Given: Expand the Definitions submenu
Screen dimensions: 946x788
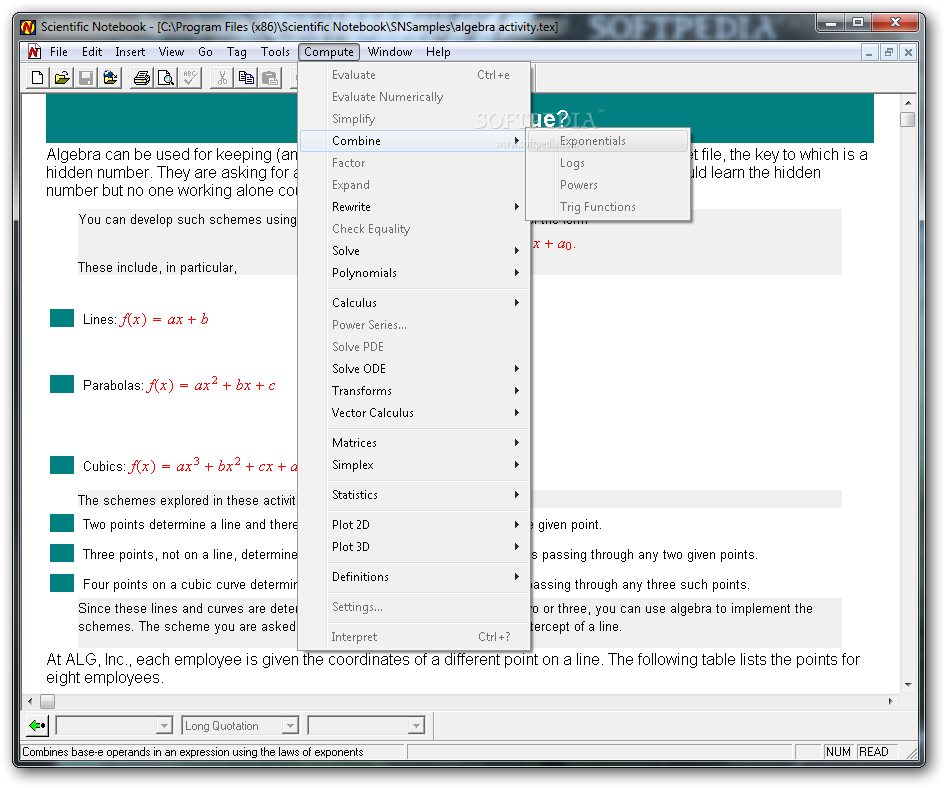Looking at the screenshot, I should point(415,577).
